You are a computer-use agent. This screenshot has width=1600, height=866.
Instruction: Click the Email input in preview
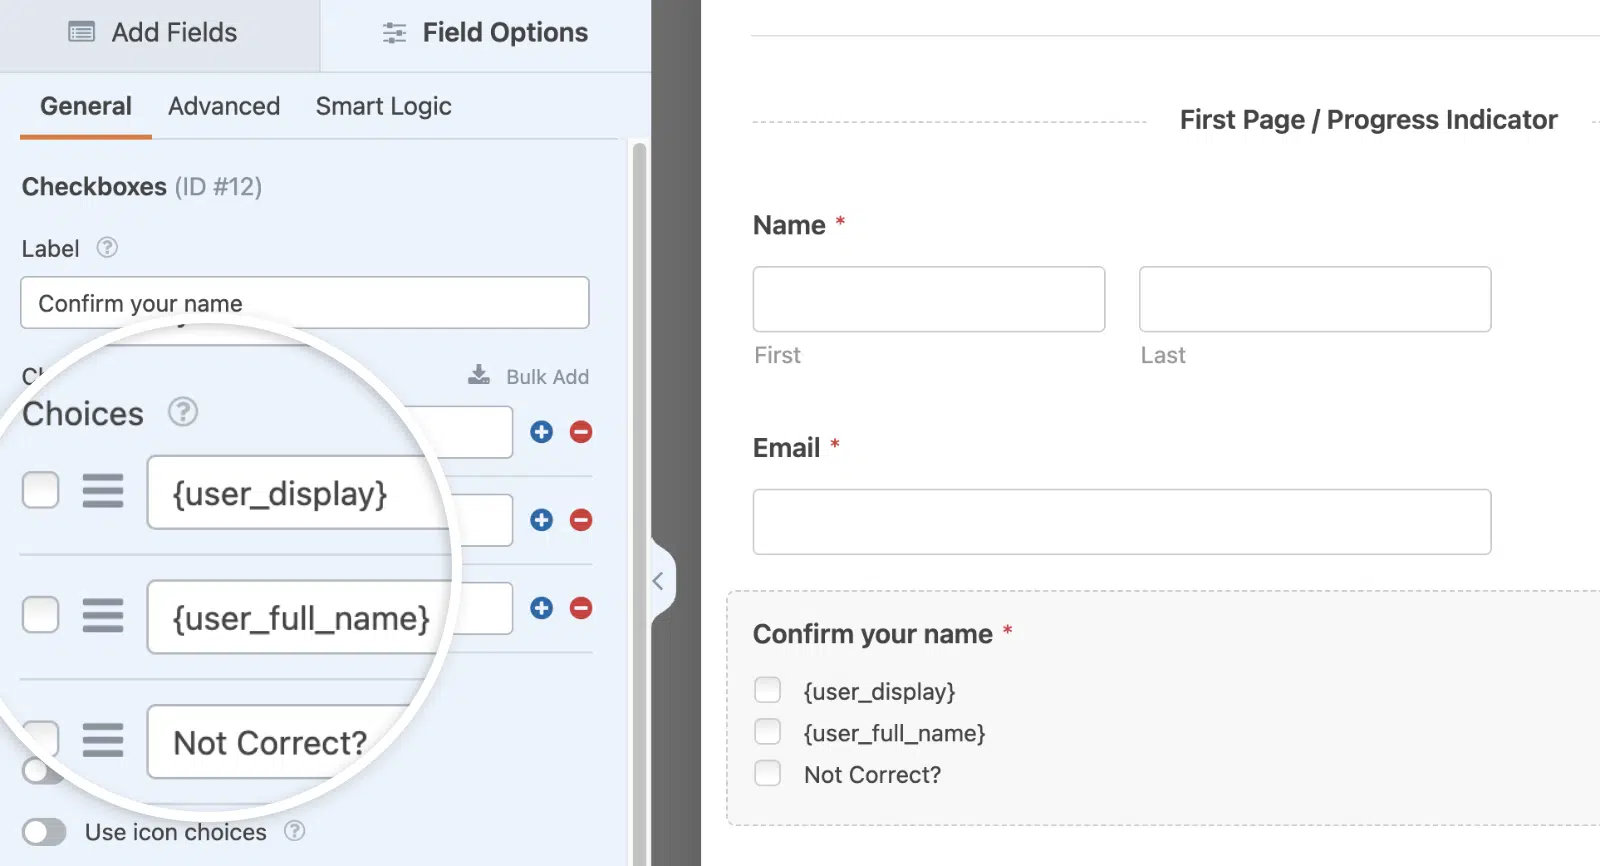(1122, 522)
